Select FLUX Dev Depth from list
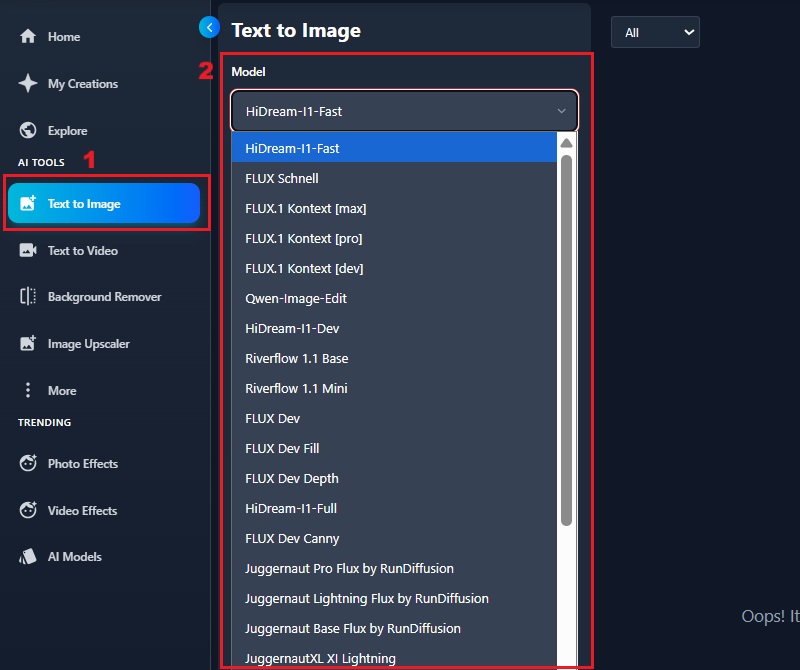This screenshot has width=800, height=670. pos(394,479)
